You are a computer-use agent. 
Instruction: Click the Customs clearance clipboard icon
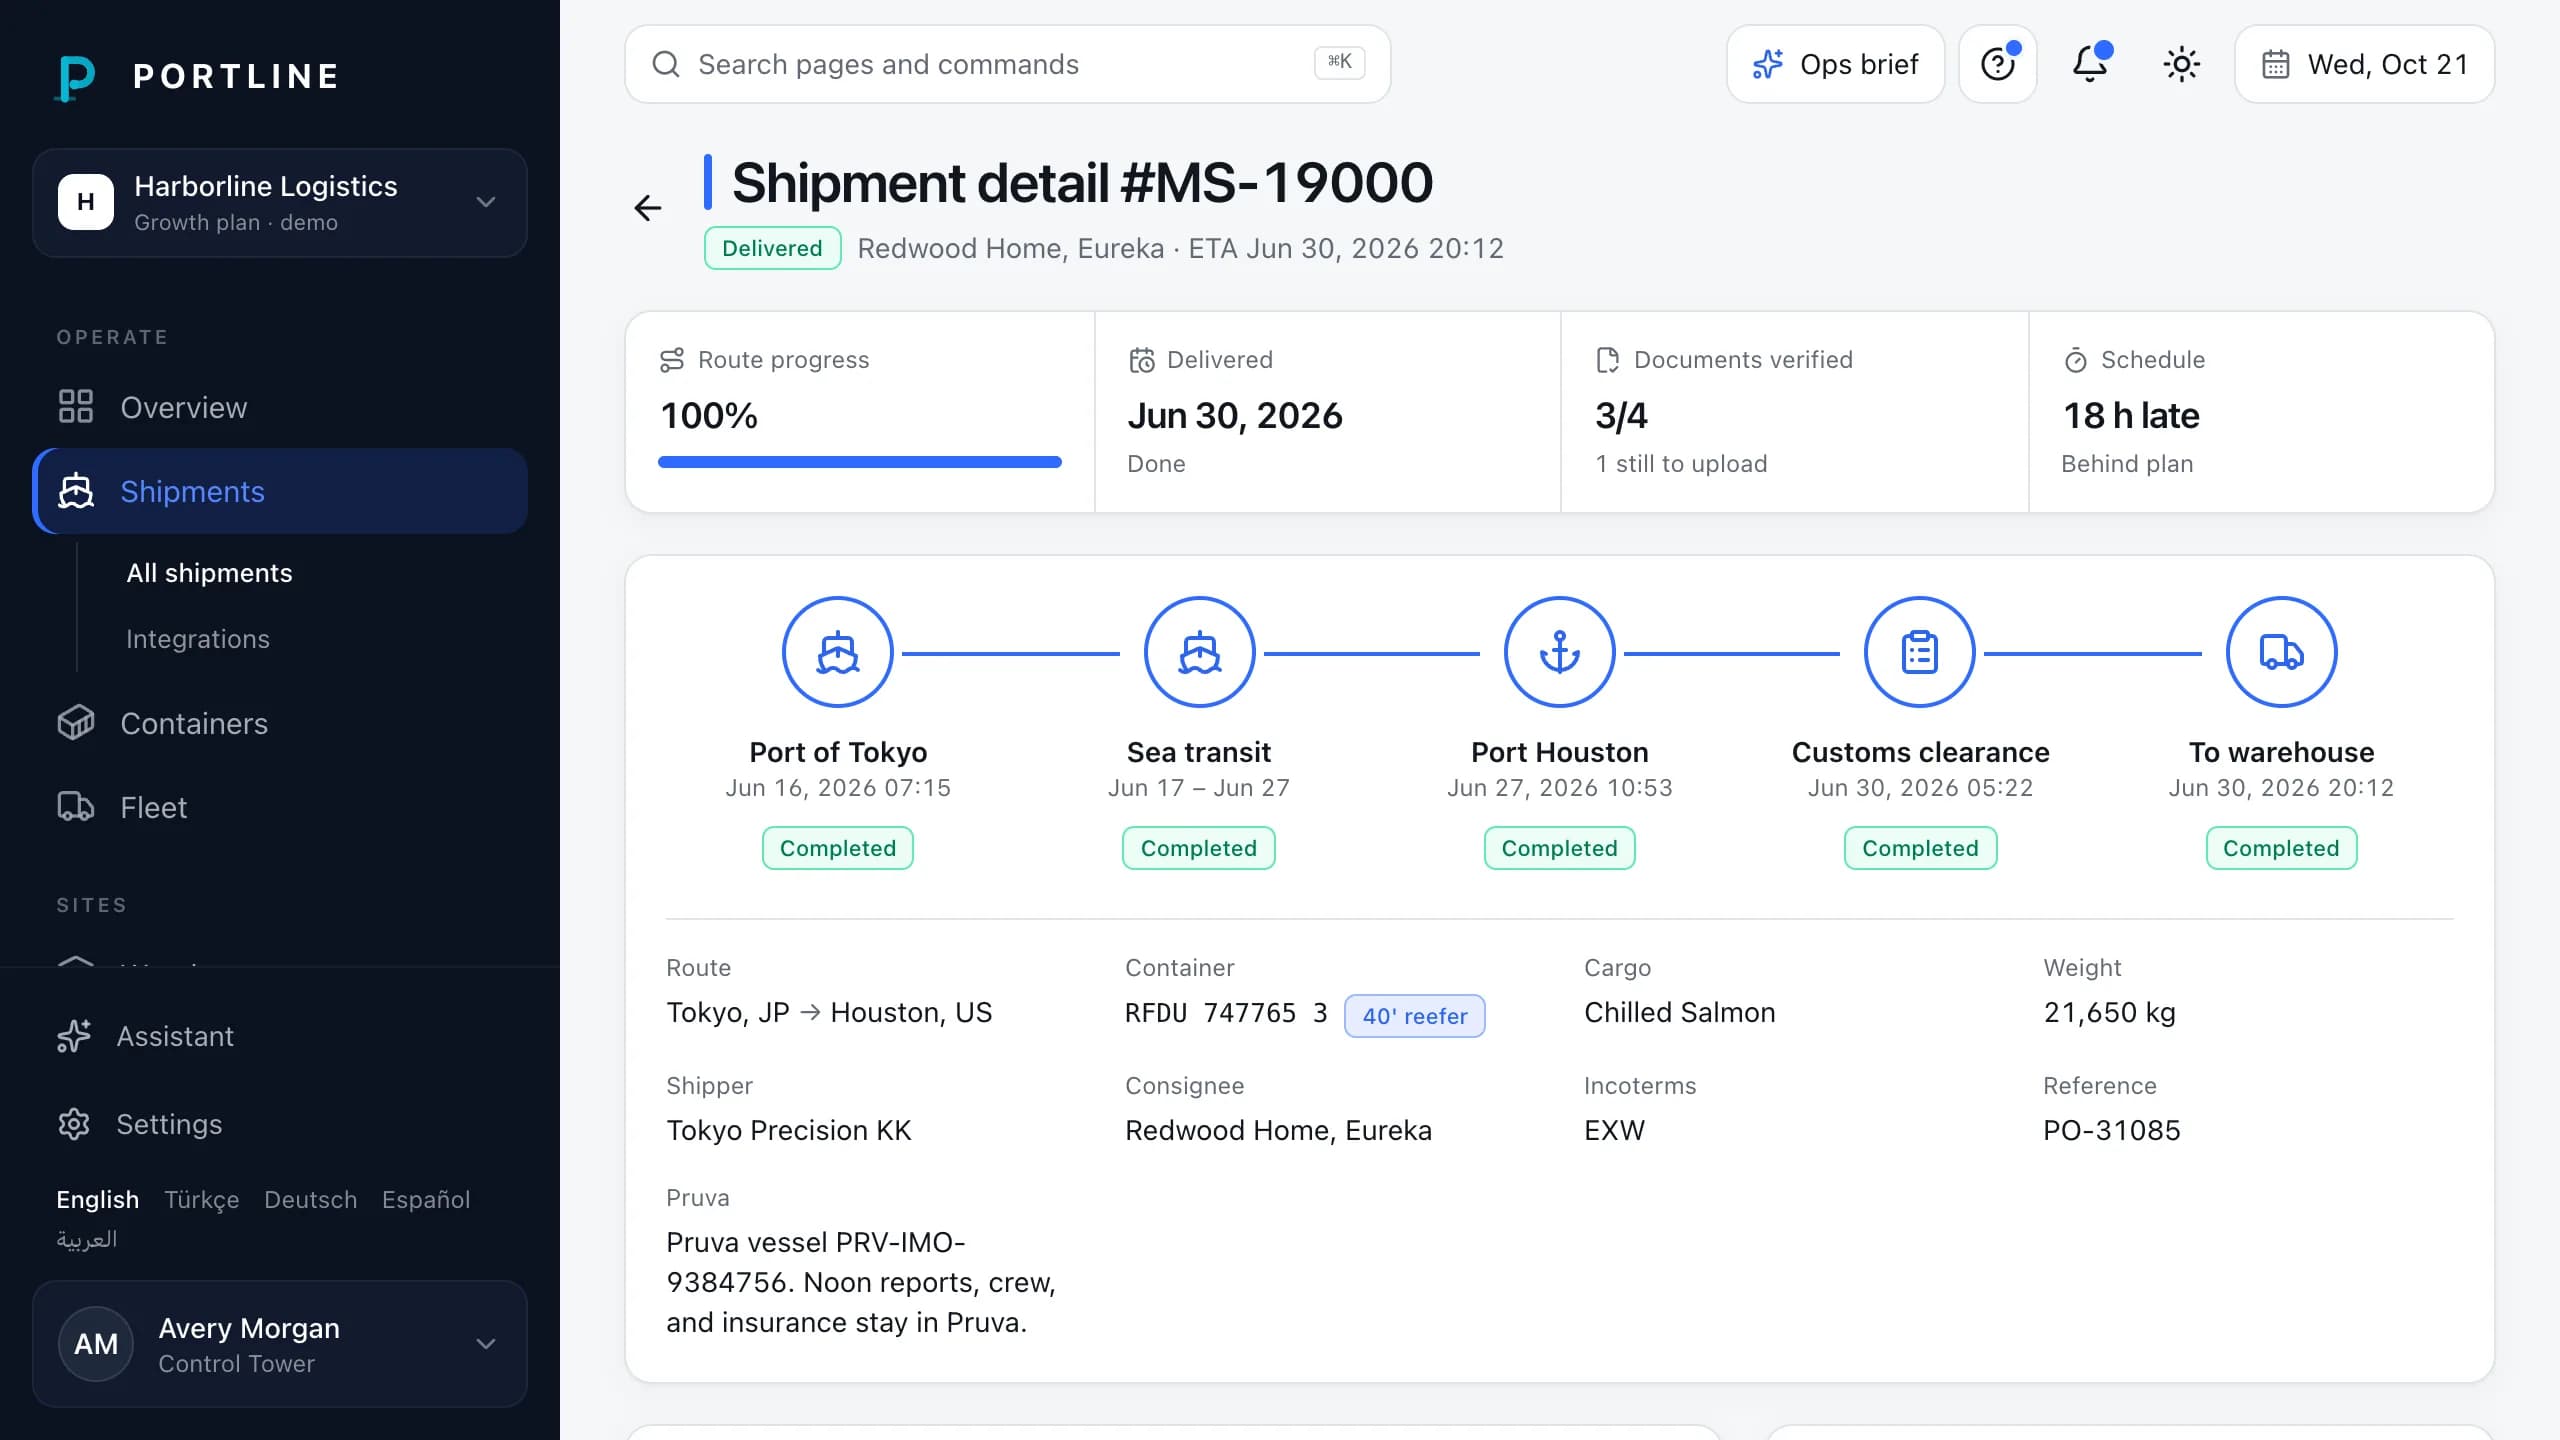(1920, 653)
